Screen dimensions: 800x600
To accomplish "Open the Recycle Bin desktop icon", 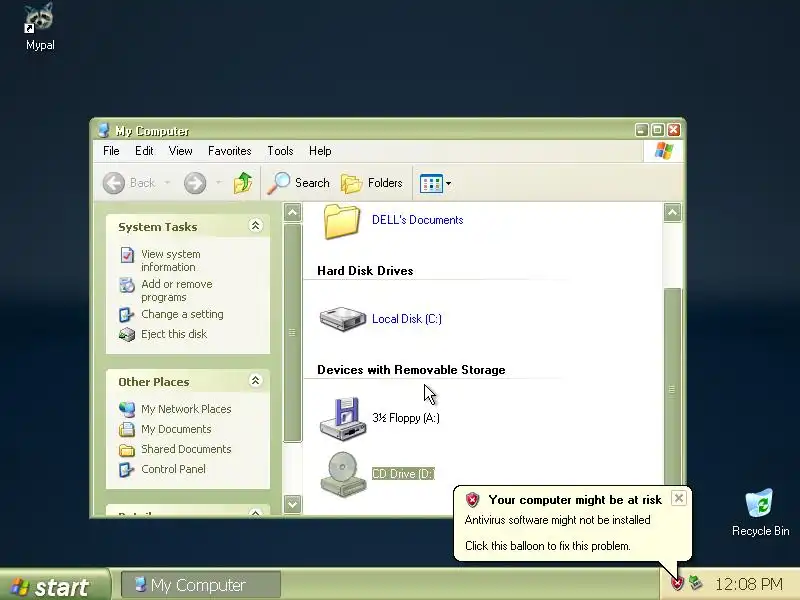I will click(760, 512).
